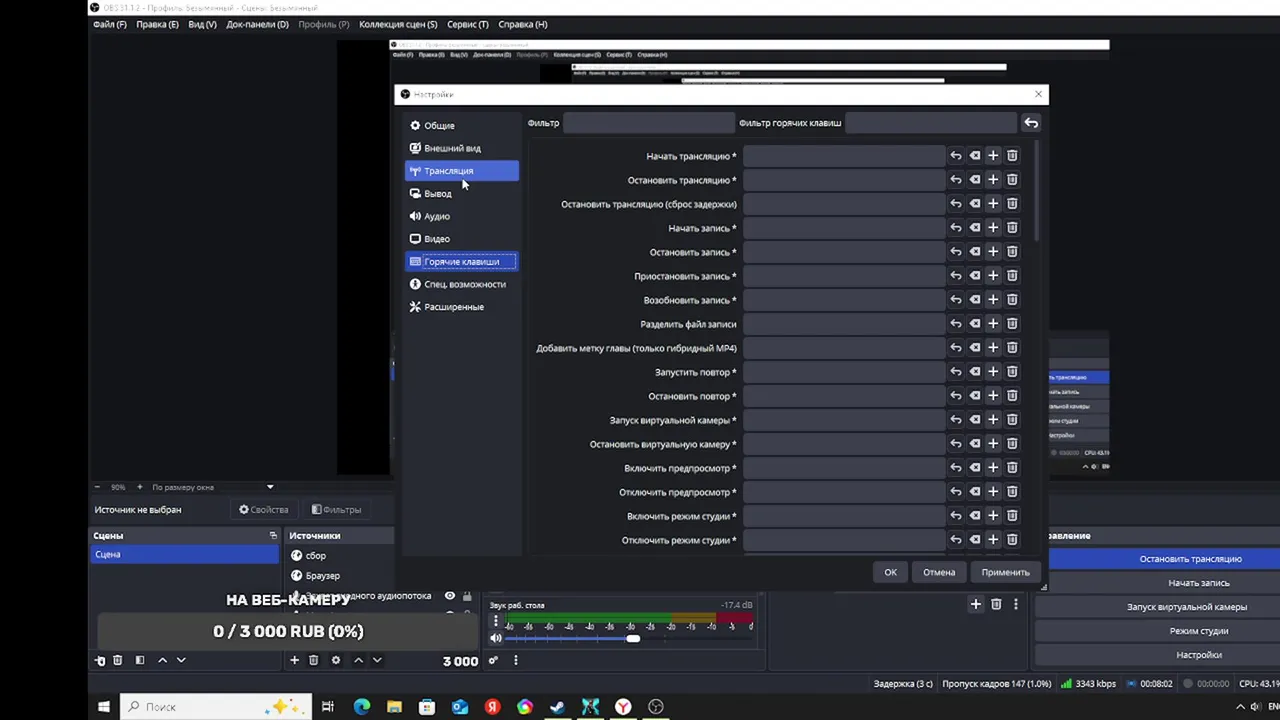Delete selected source with trash icon

point(313,660)
